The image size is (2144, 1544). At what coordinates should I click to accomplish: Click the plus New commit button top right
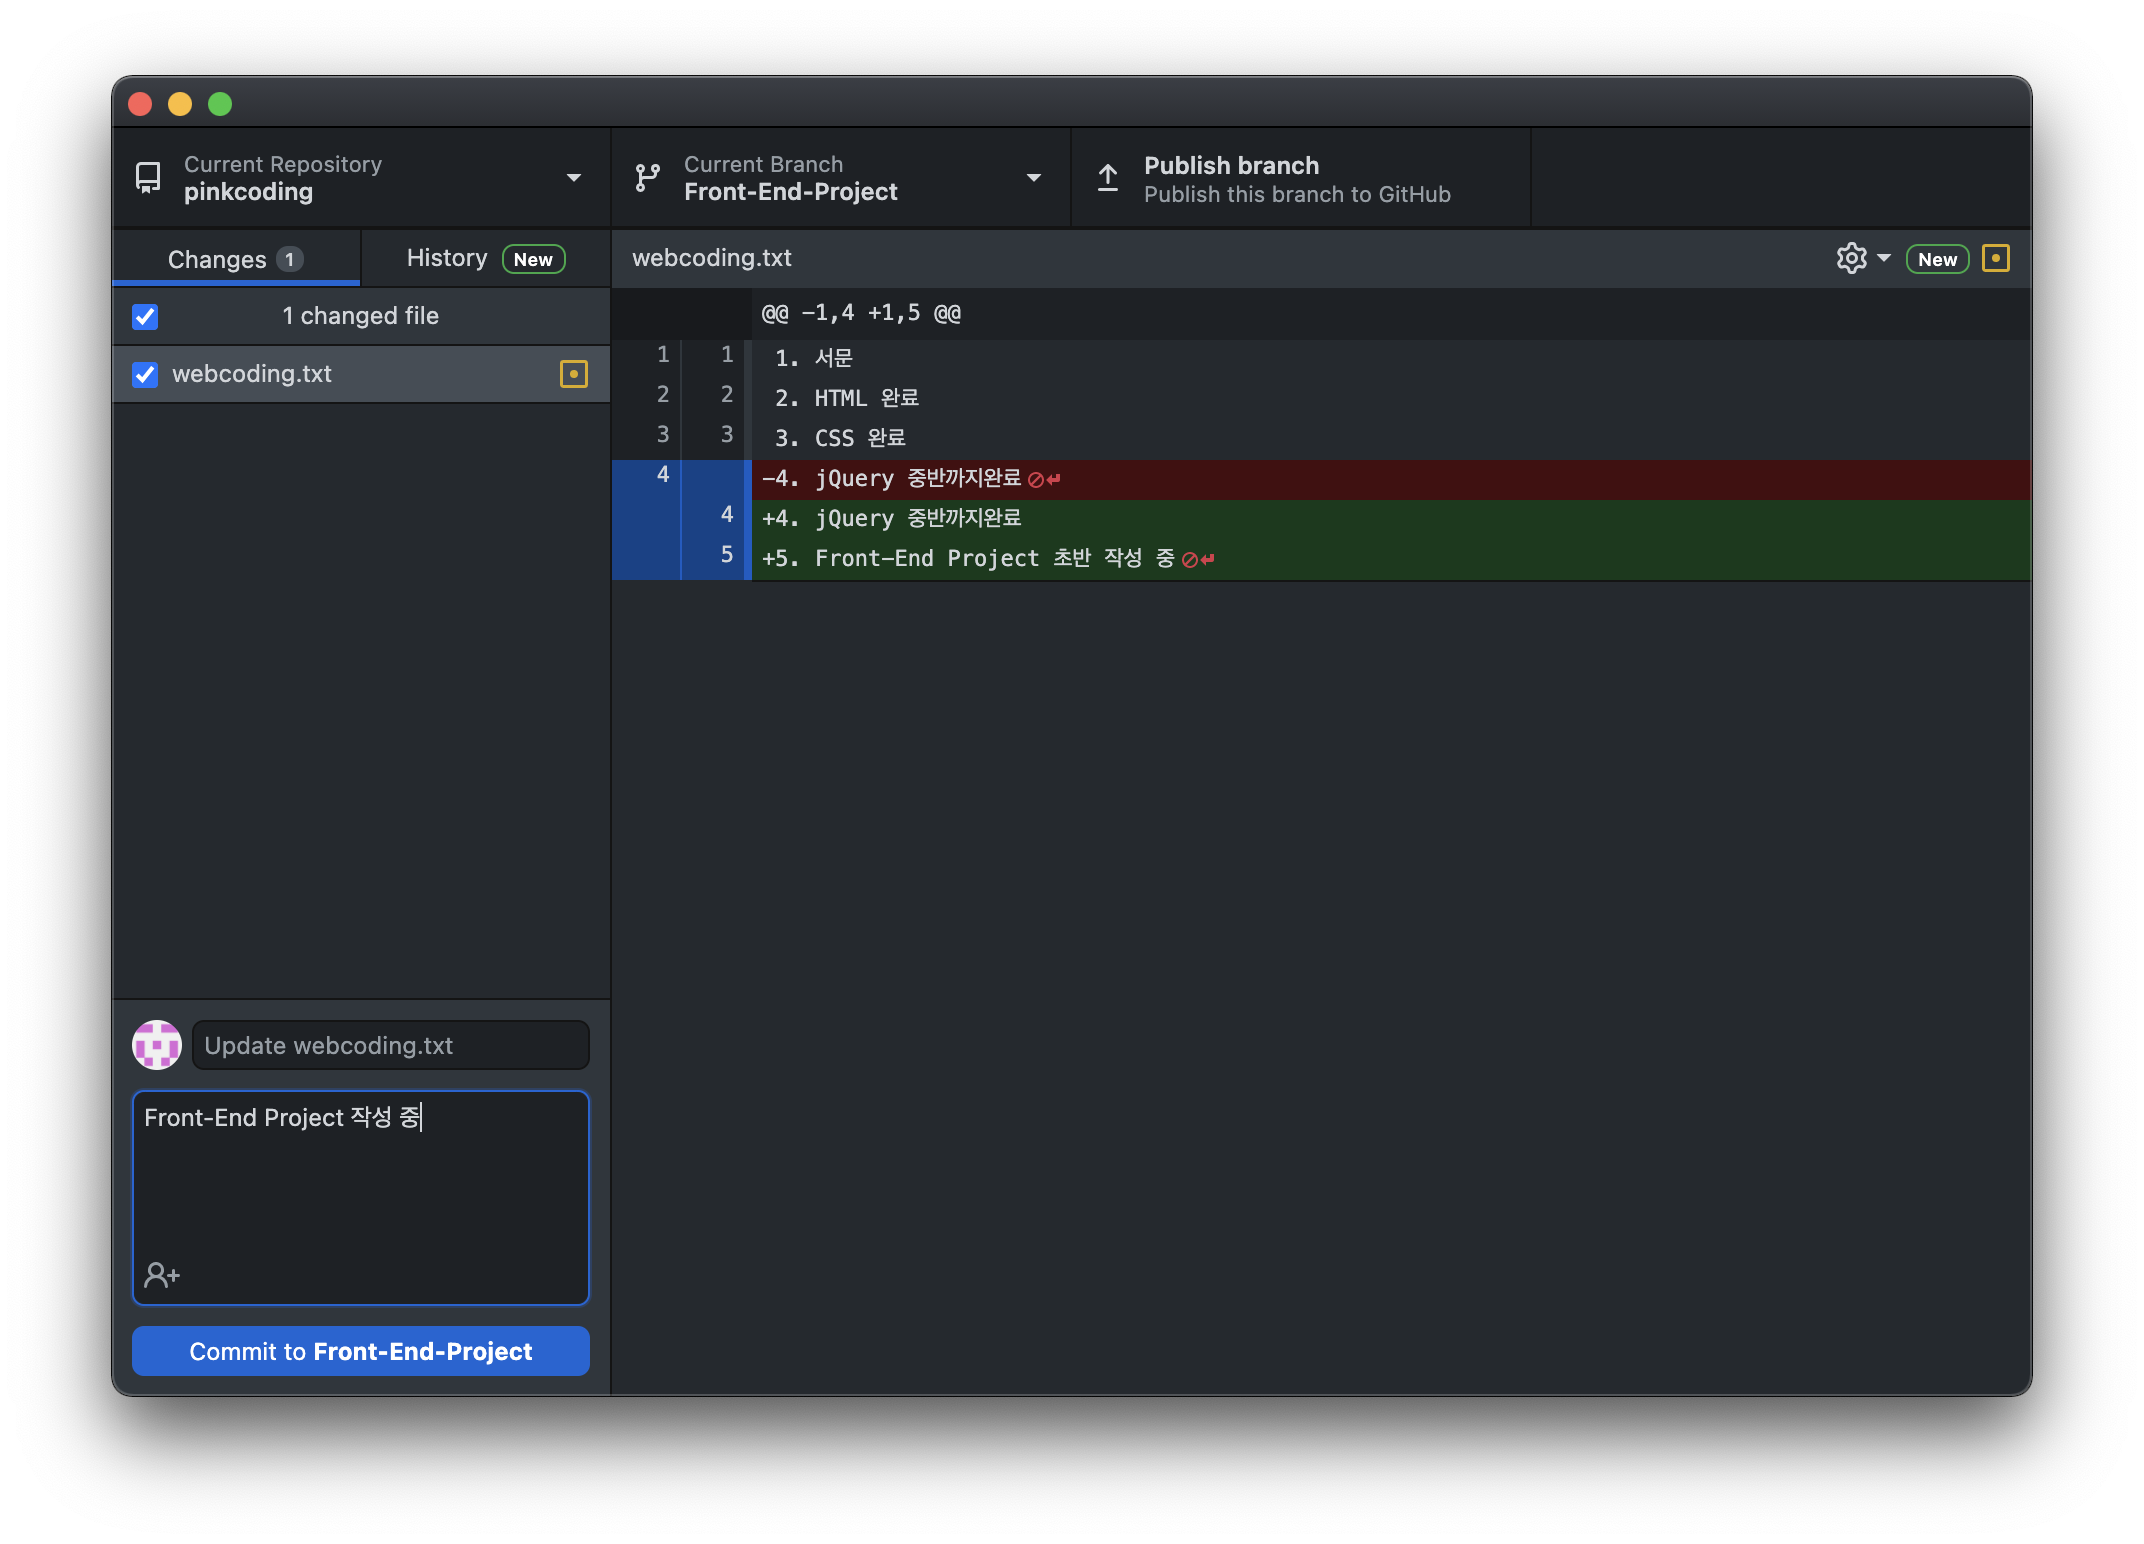click(1936, 258)
